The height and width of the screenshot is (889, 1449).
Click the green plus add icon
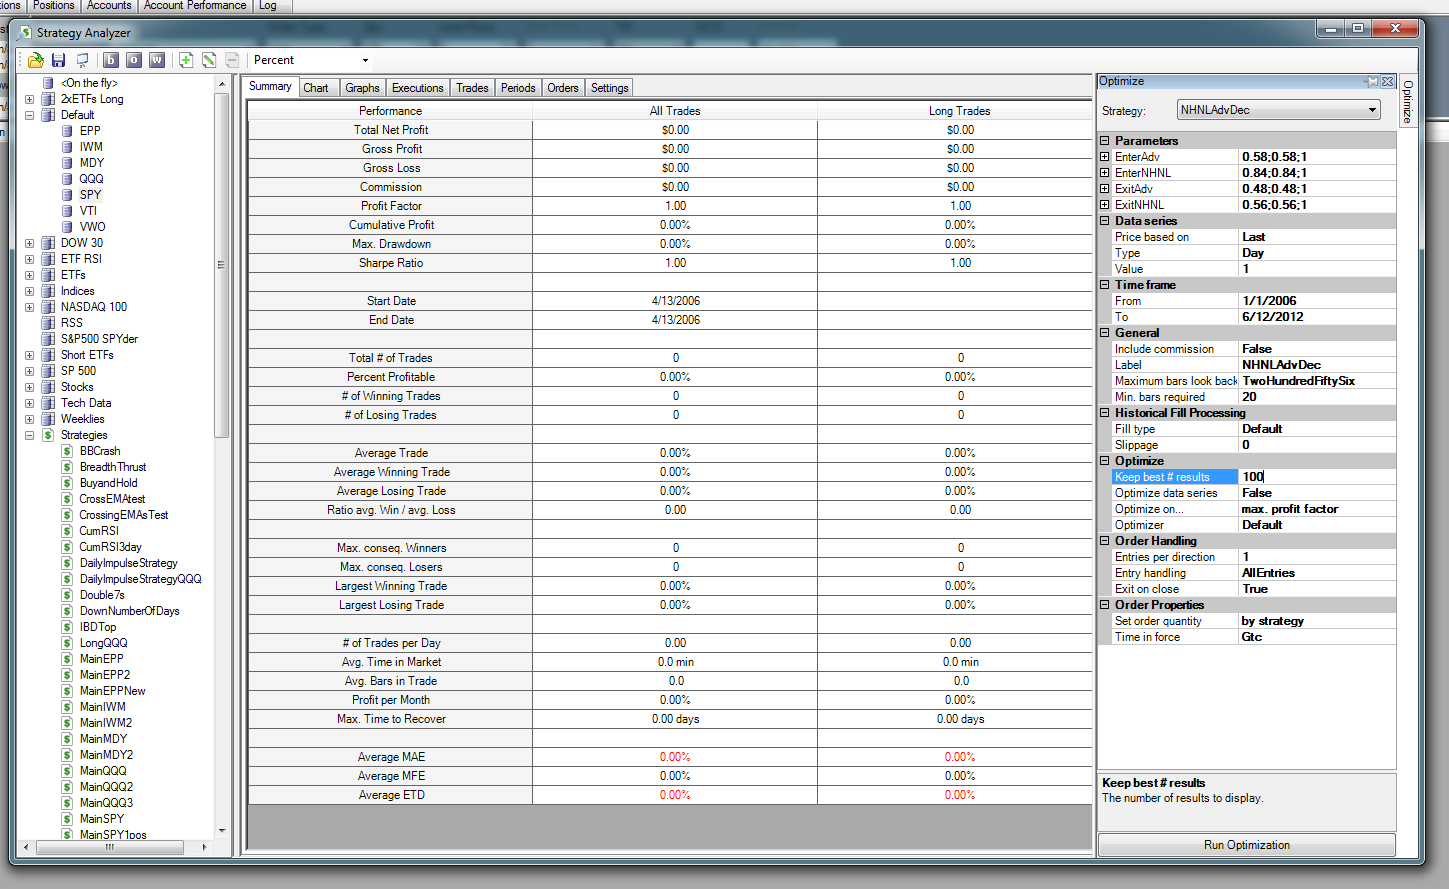click(x=186, y=60)
